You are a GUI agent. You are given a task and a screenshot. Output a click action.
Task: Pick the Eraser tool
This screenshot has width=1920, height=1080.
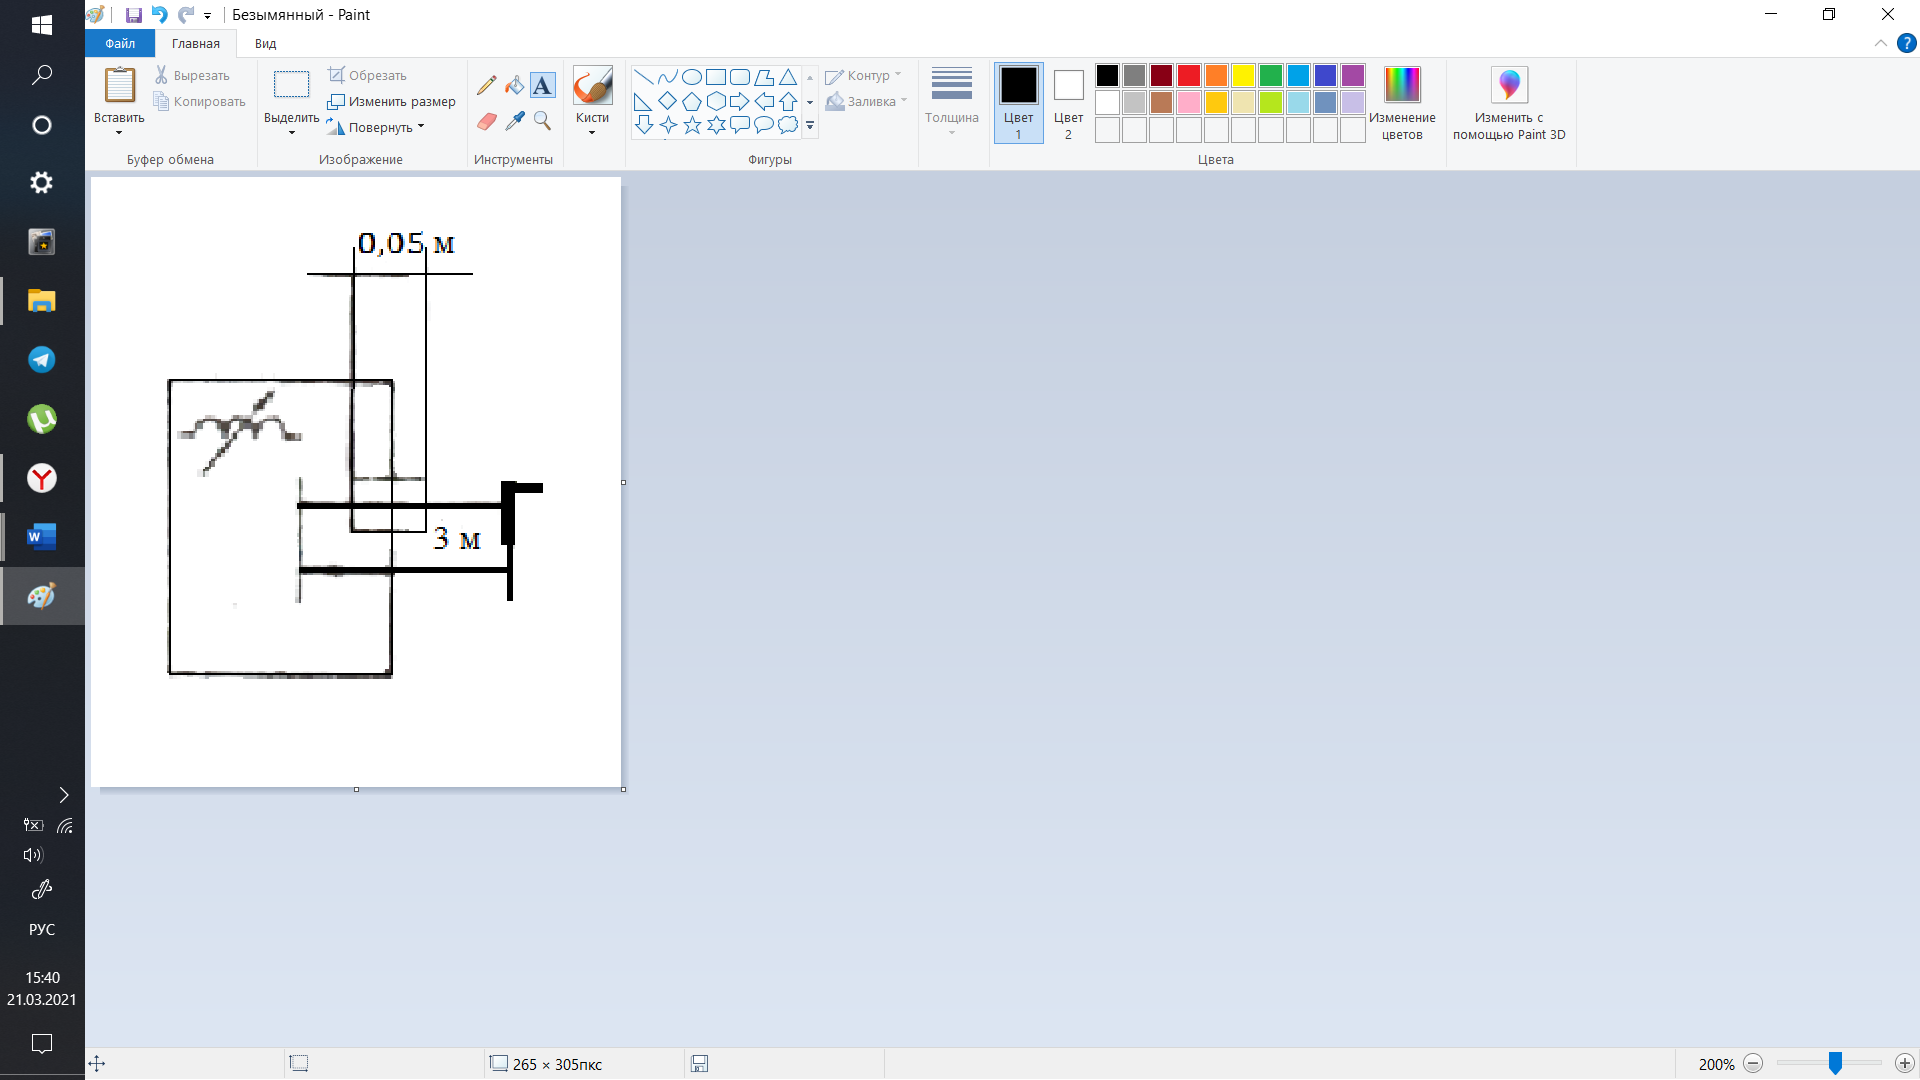(487, 121)
